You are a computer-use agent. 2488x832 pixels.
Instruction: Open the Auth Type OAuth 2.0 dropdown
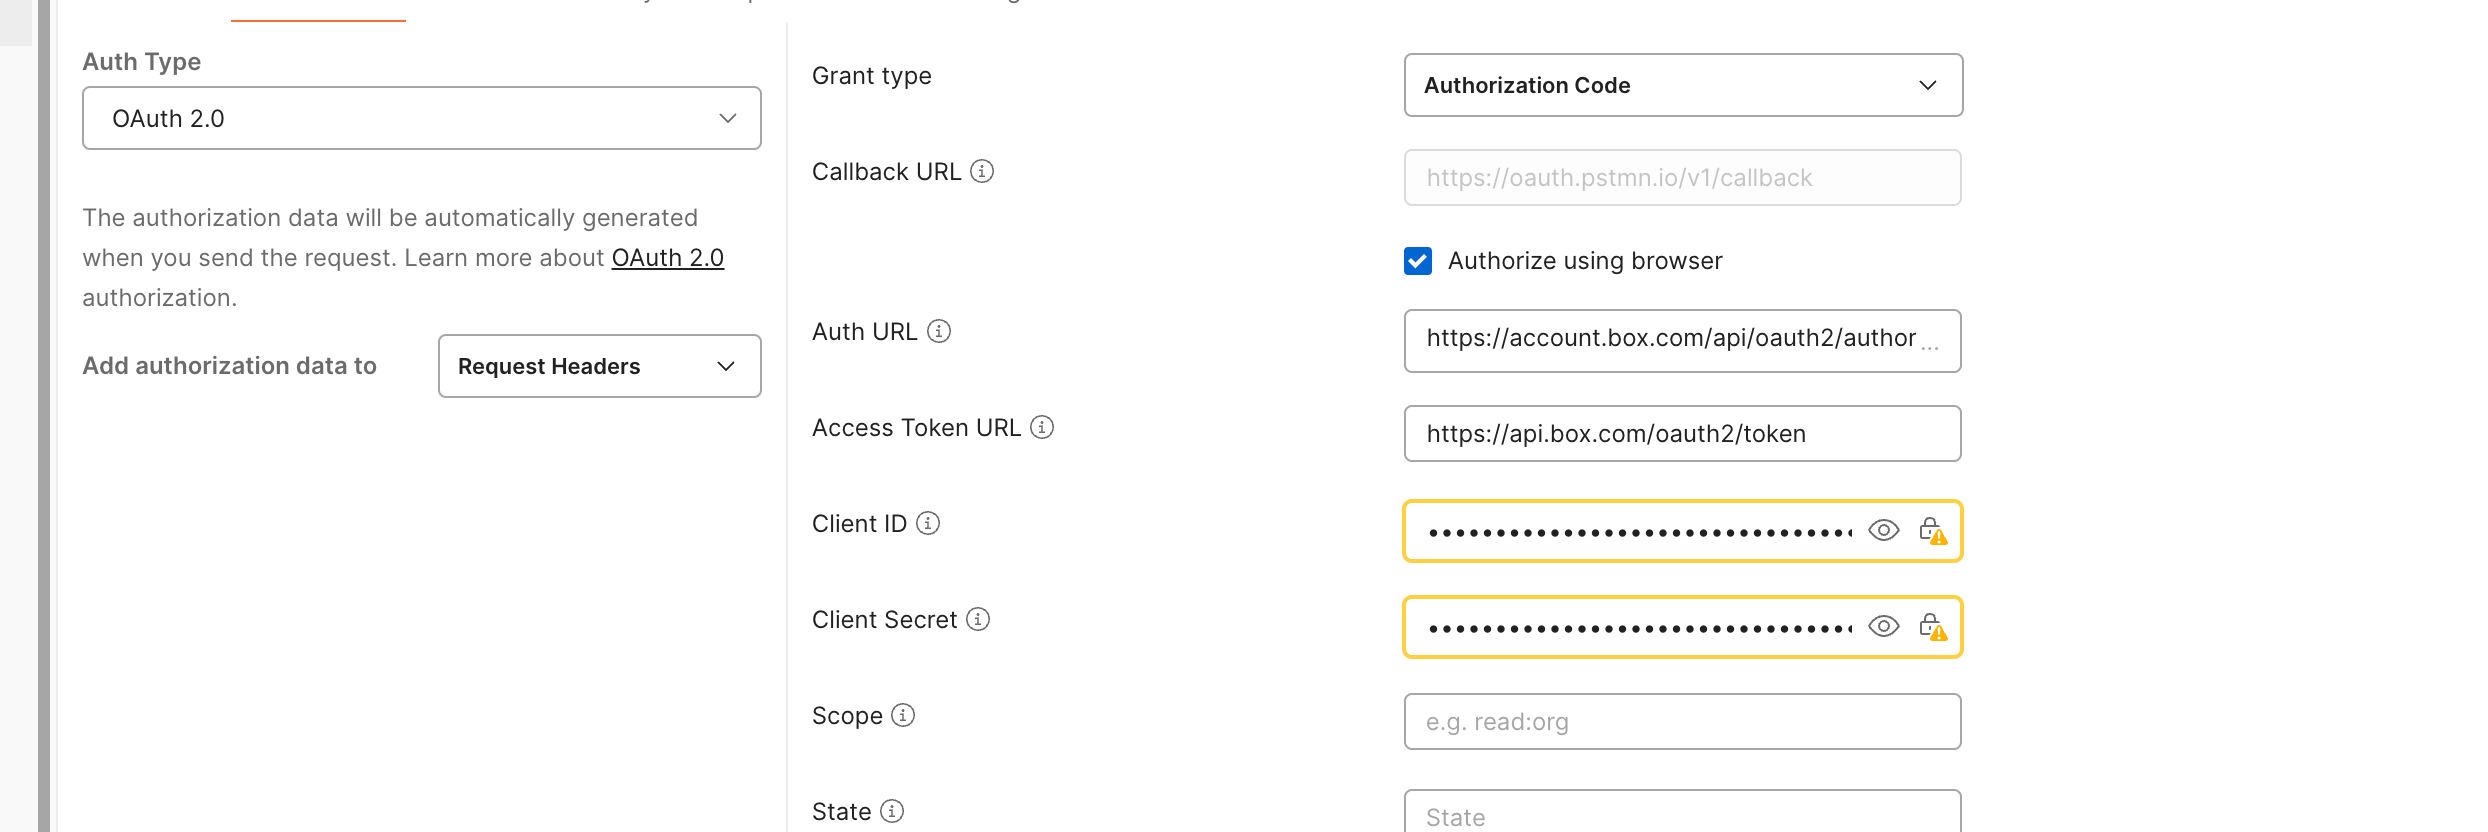pos(421,118)
